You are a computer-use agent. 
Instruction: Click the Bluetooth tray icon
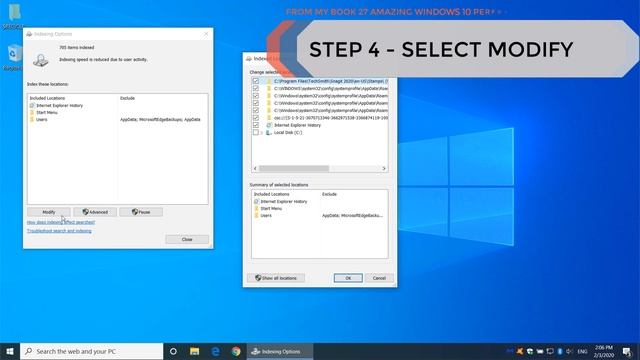pyautogui.click(x=560, y=351)
